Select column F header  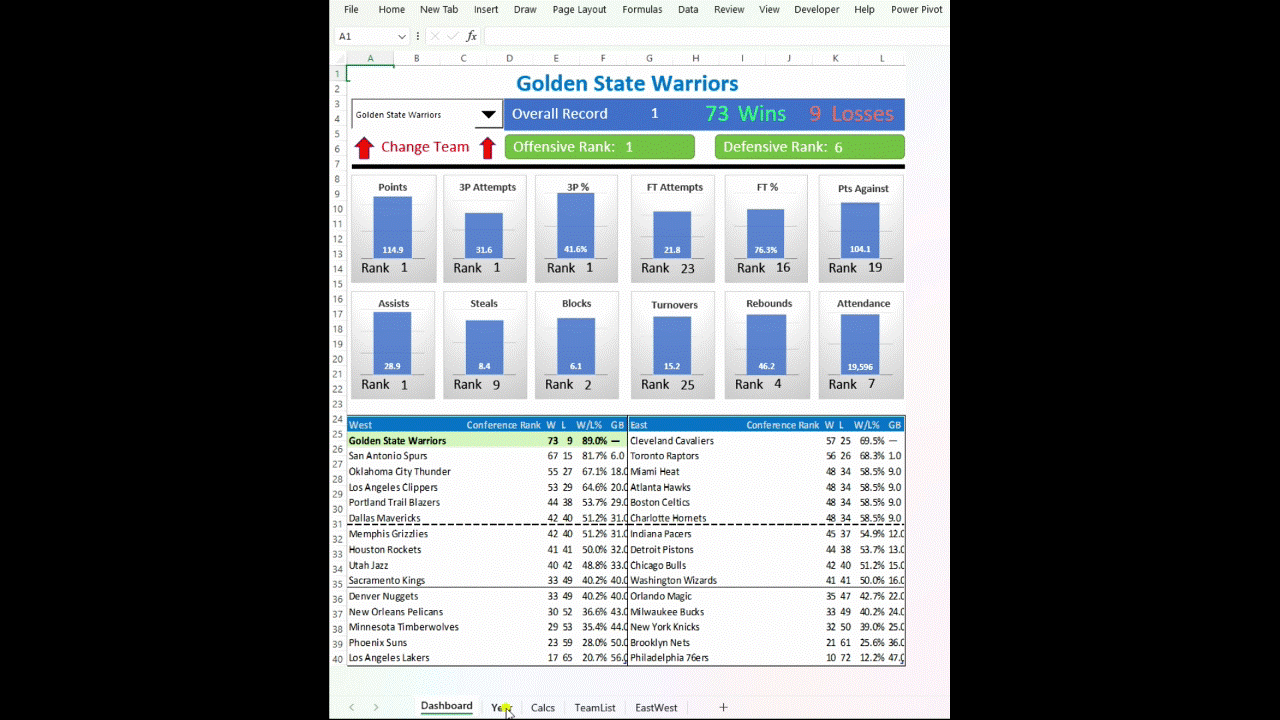pos(603,59)
